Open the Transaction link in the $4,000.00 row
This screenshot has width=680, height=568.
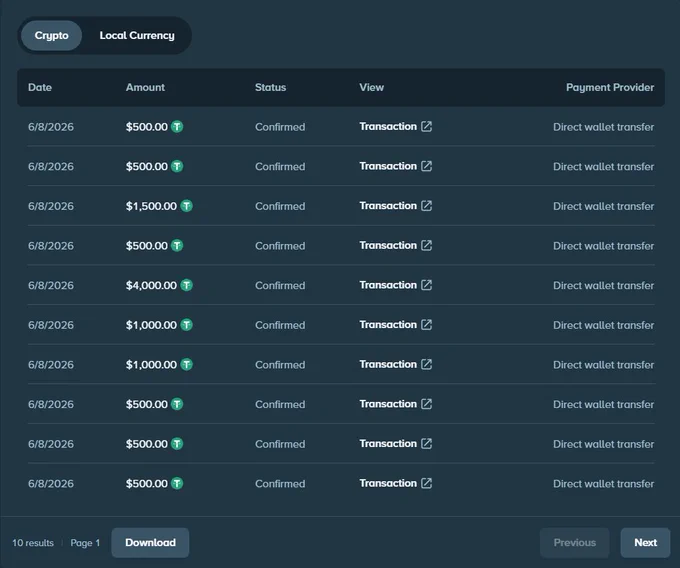(x=388, y=285)
